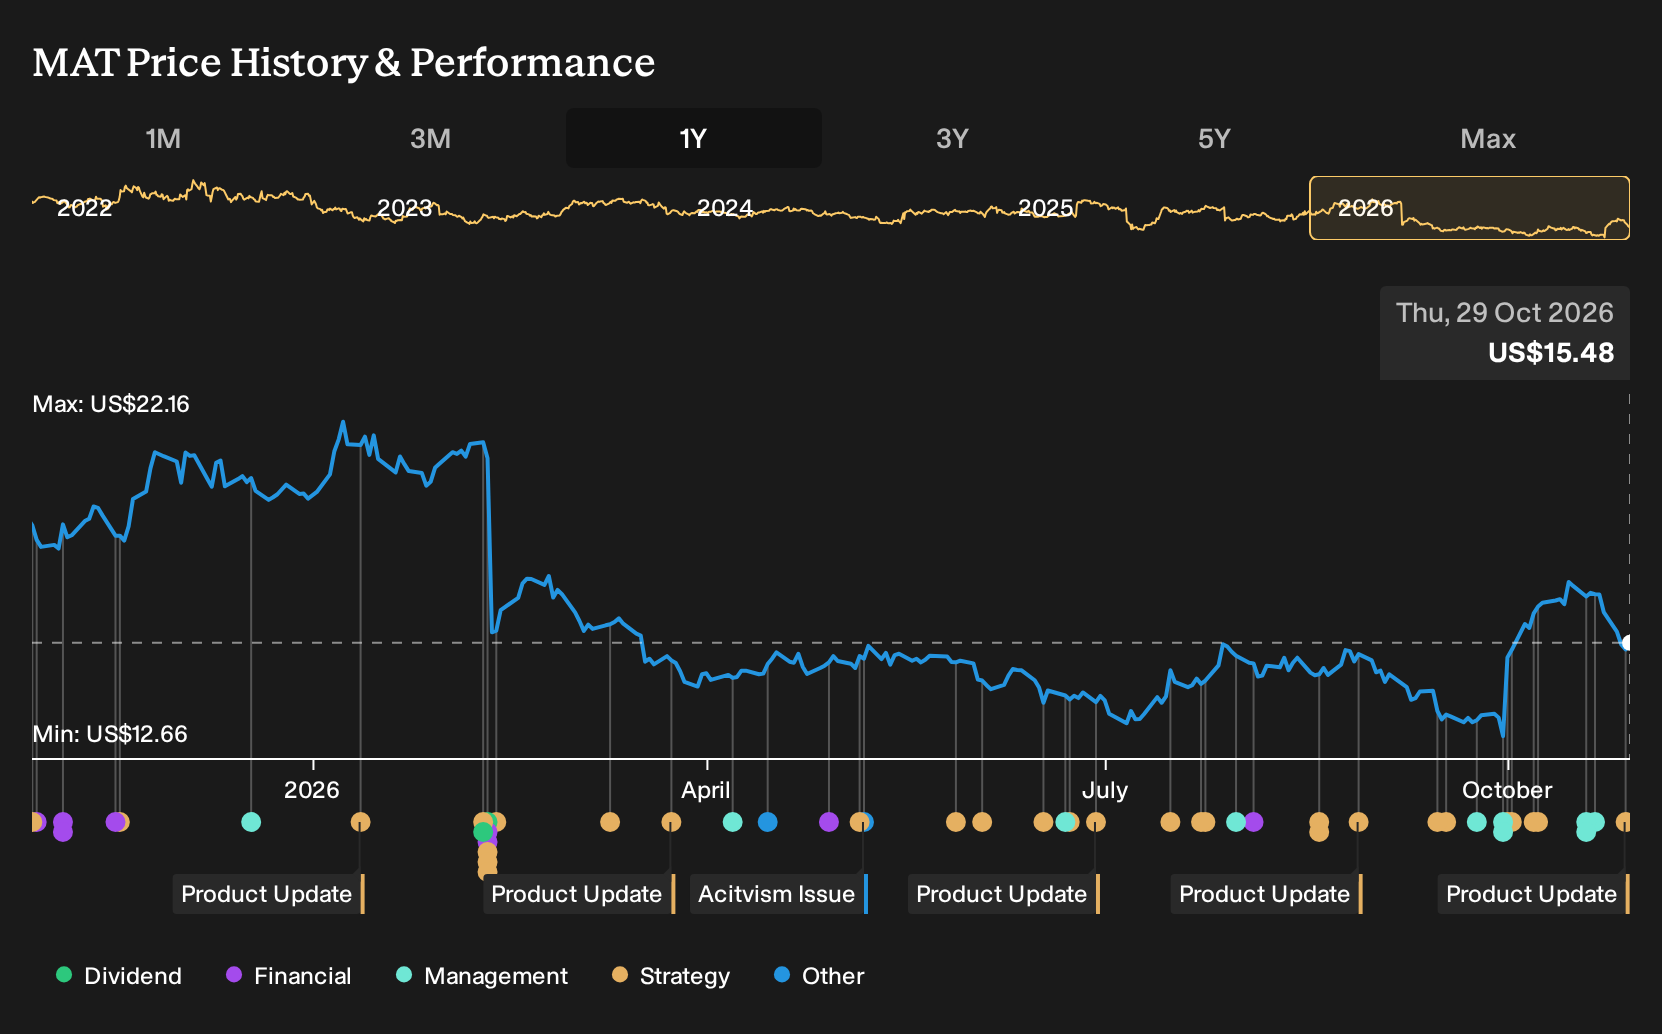Show the 5Y price history tab
Image resolution: width=1662 pixels, height=1034 pixels.
pos(1214,138)
